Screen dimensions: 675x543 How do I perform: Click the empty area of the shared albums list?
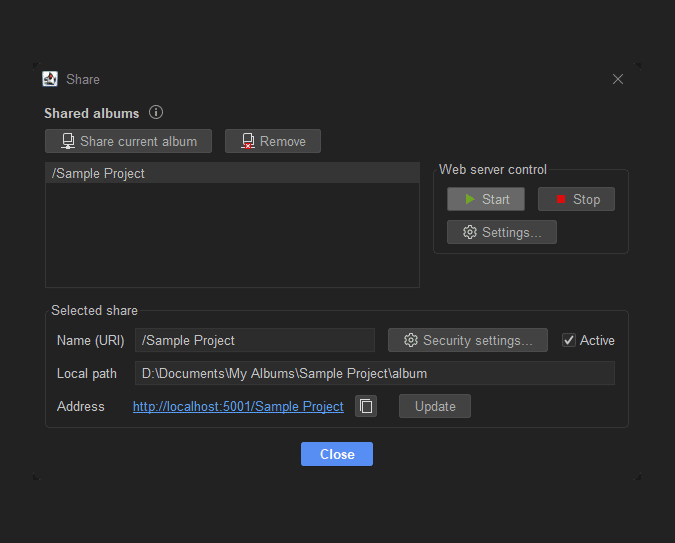click(232, 235)
